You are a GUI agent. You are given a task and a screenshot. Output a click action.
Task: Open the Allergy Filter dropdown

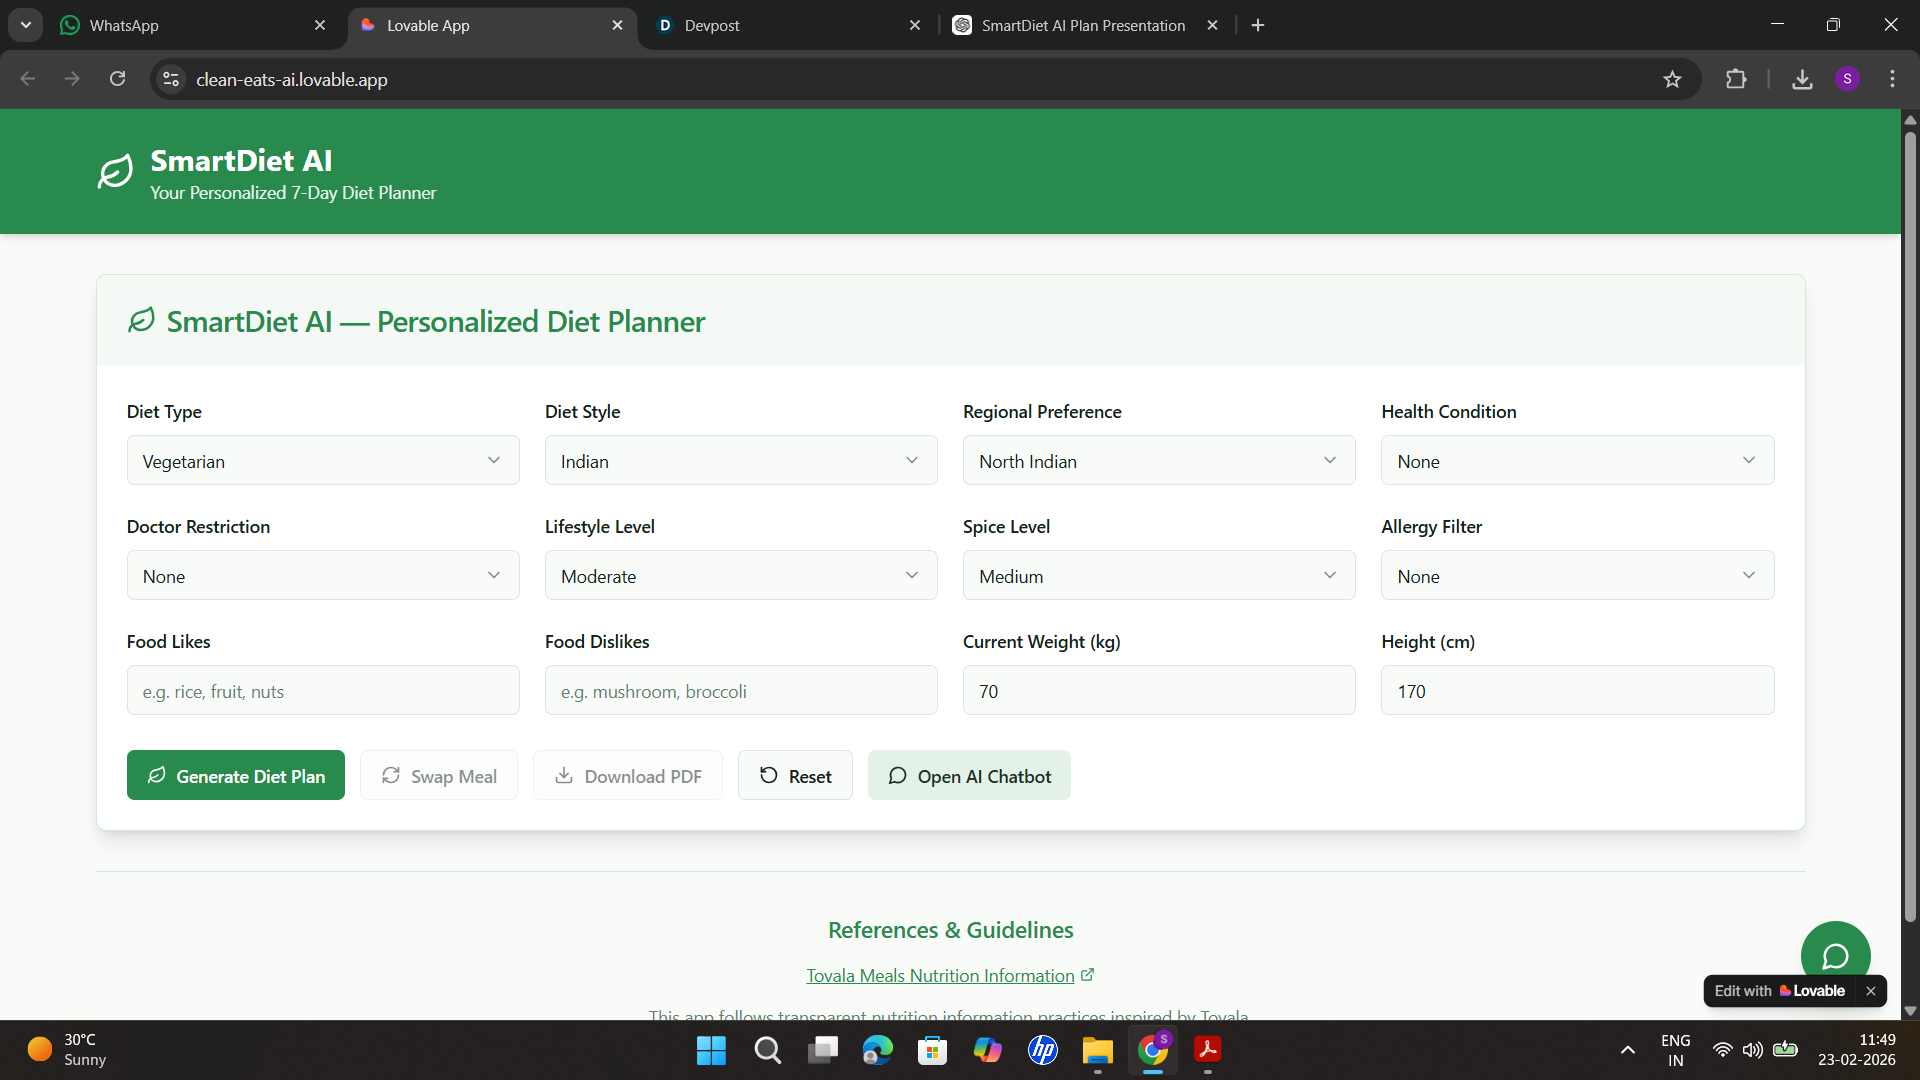[x=1577, y=576]
